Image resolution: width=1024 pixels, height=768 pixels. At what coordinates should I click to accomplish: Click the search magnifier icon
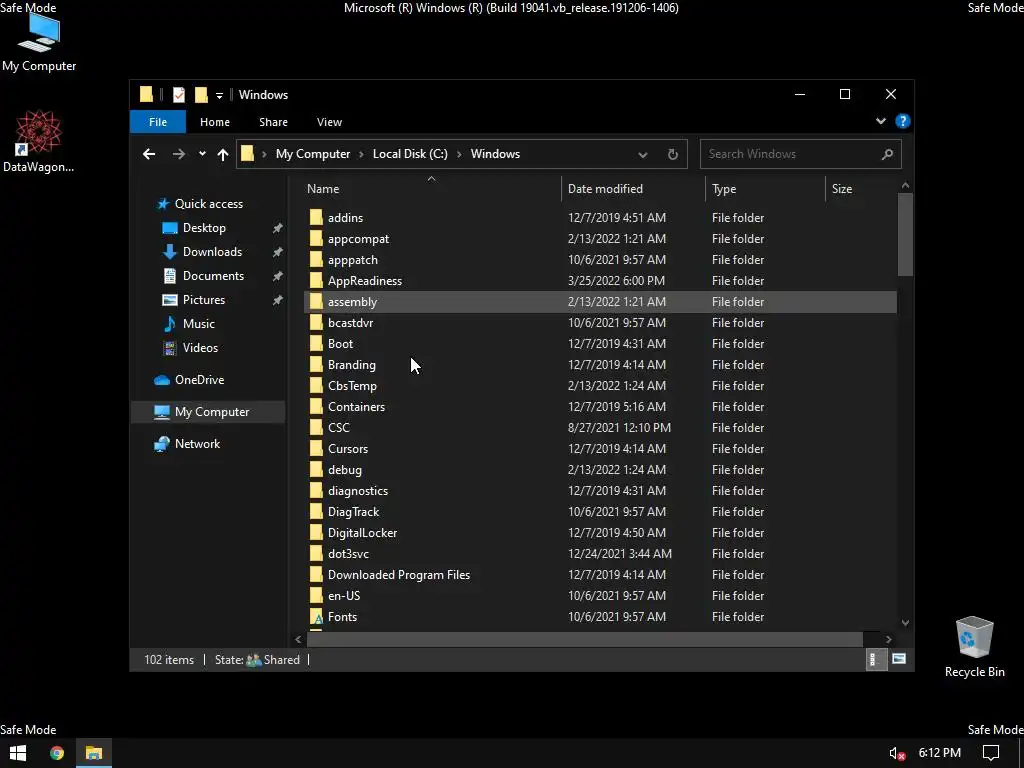(x=887, y=154)
